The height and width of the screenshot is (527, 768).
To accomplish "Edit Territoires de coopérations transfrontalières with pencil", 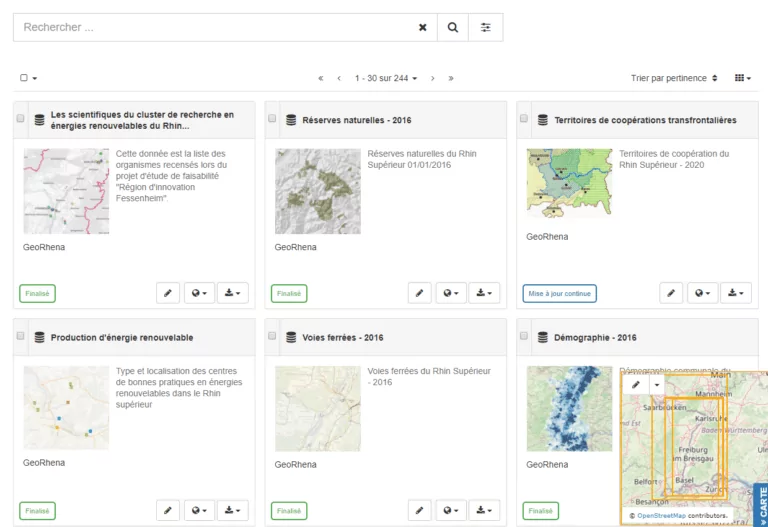I will [672, 293].
